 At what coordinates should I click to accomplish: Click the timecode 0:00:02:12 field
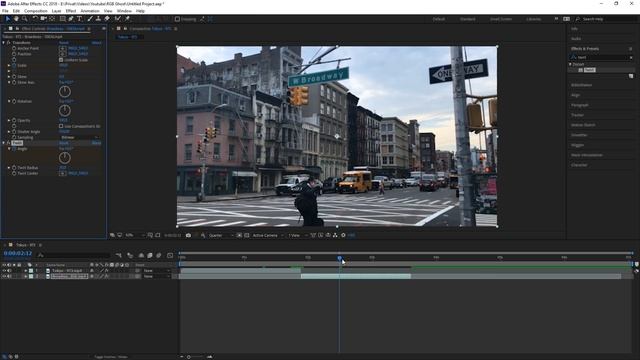click(x=18, y=253)
